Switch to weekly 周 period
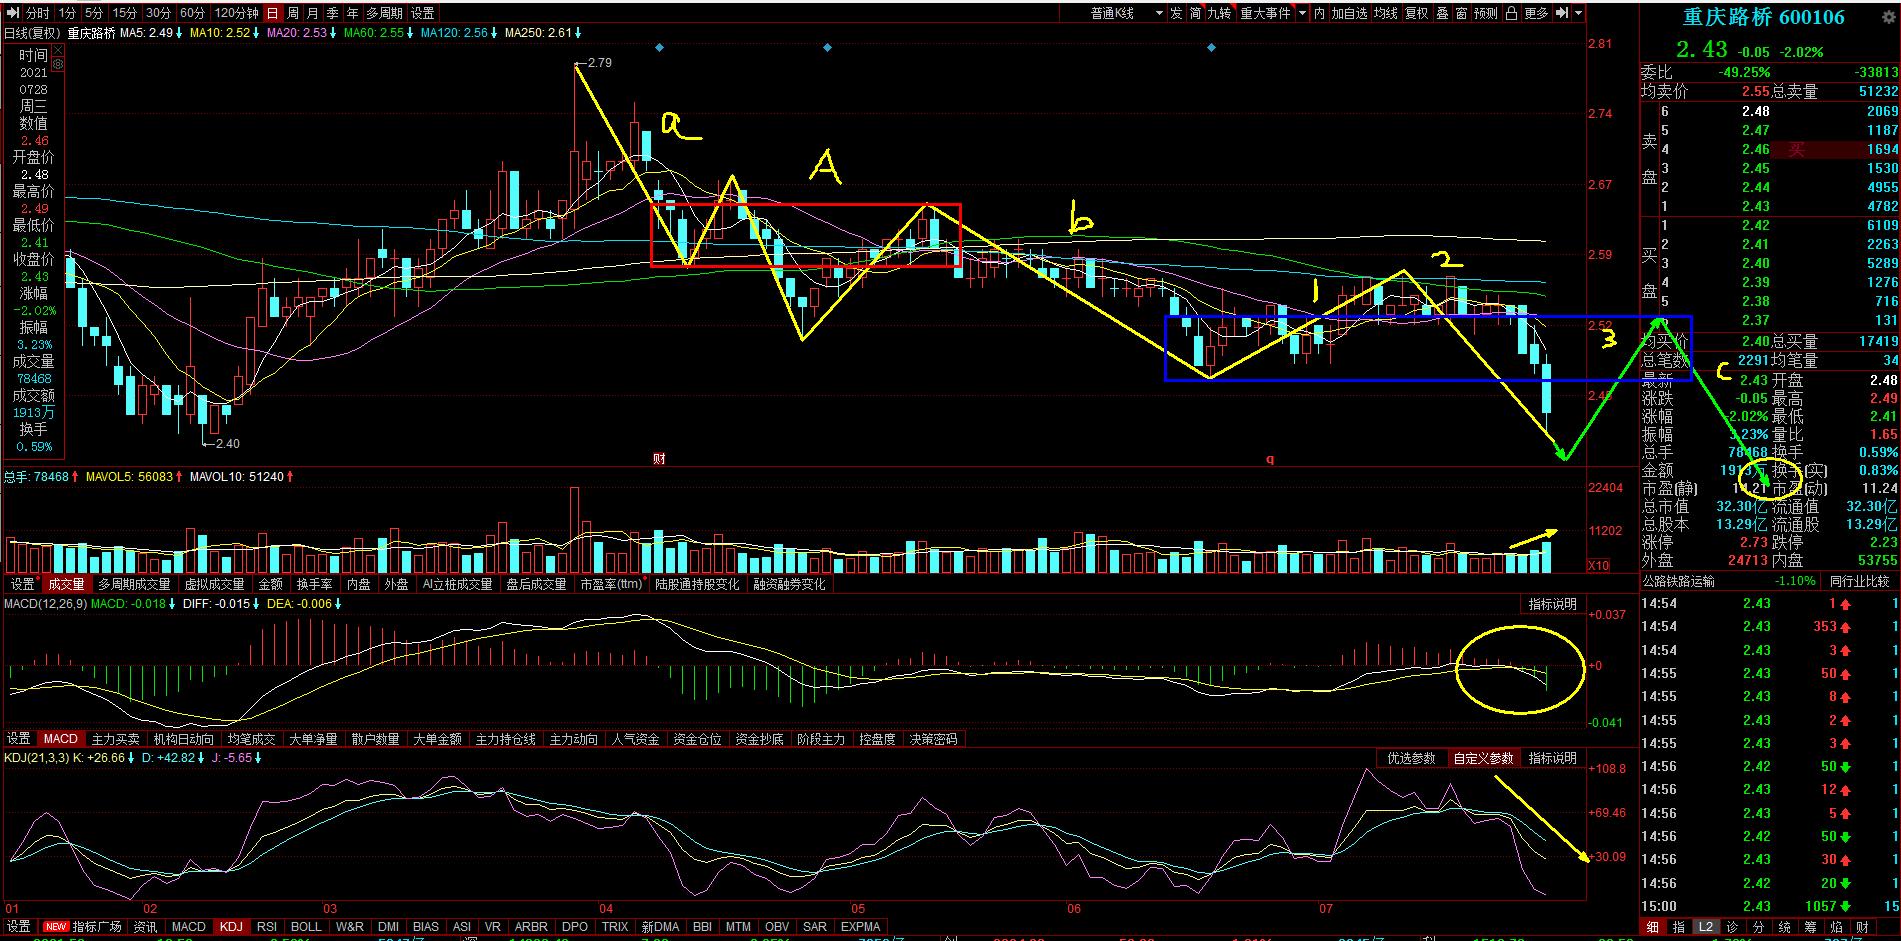 [293, 13]
